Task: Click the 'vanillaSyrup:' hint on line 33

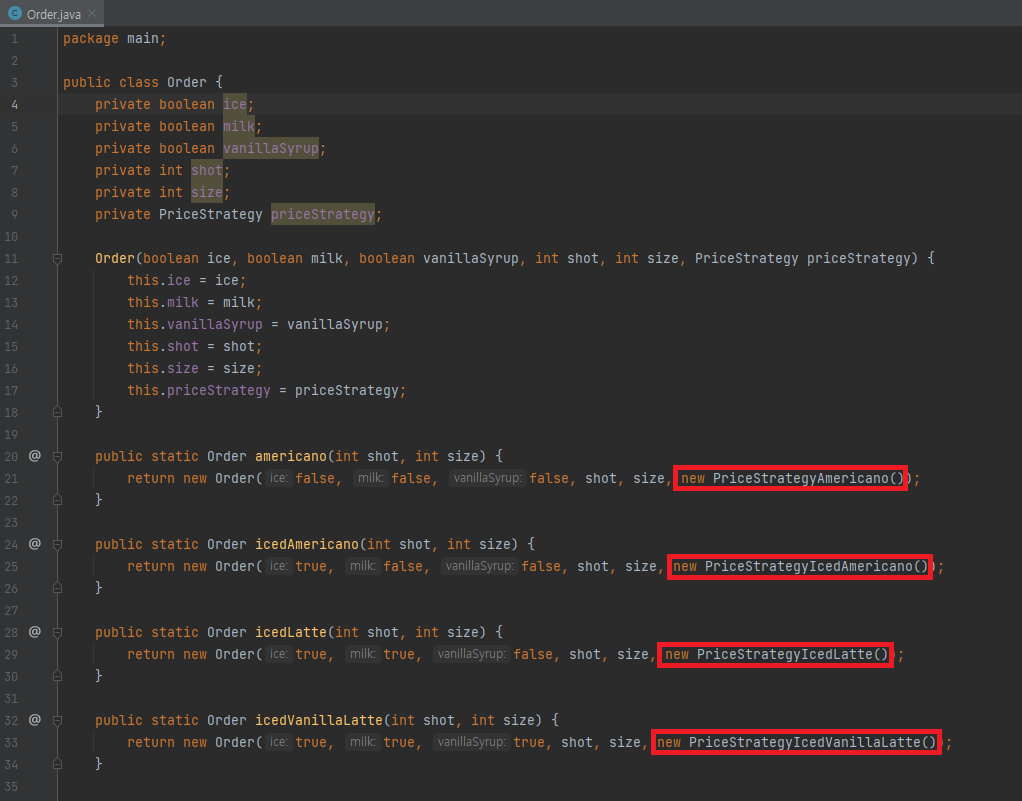Action: tap(471, 742)
